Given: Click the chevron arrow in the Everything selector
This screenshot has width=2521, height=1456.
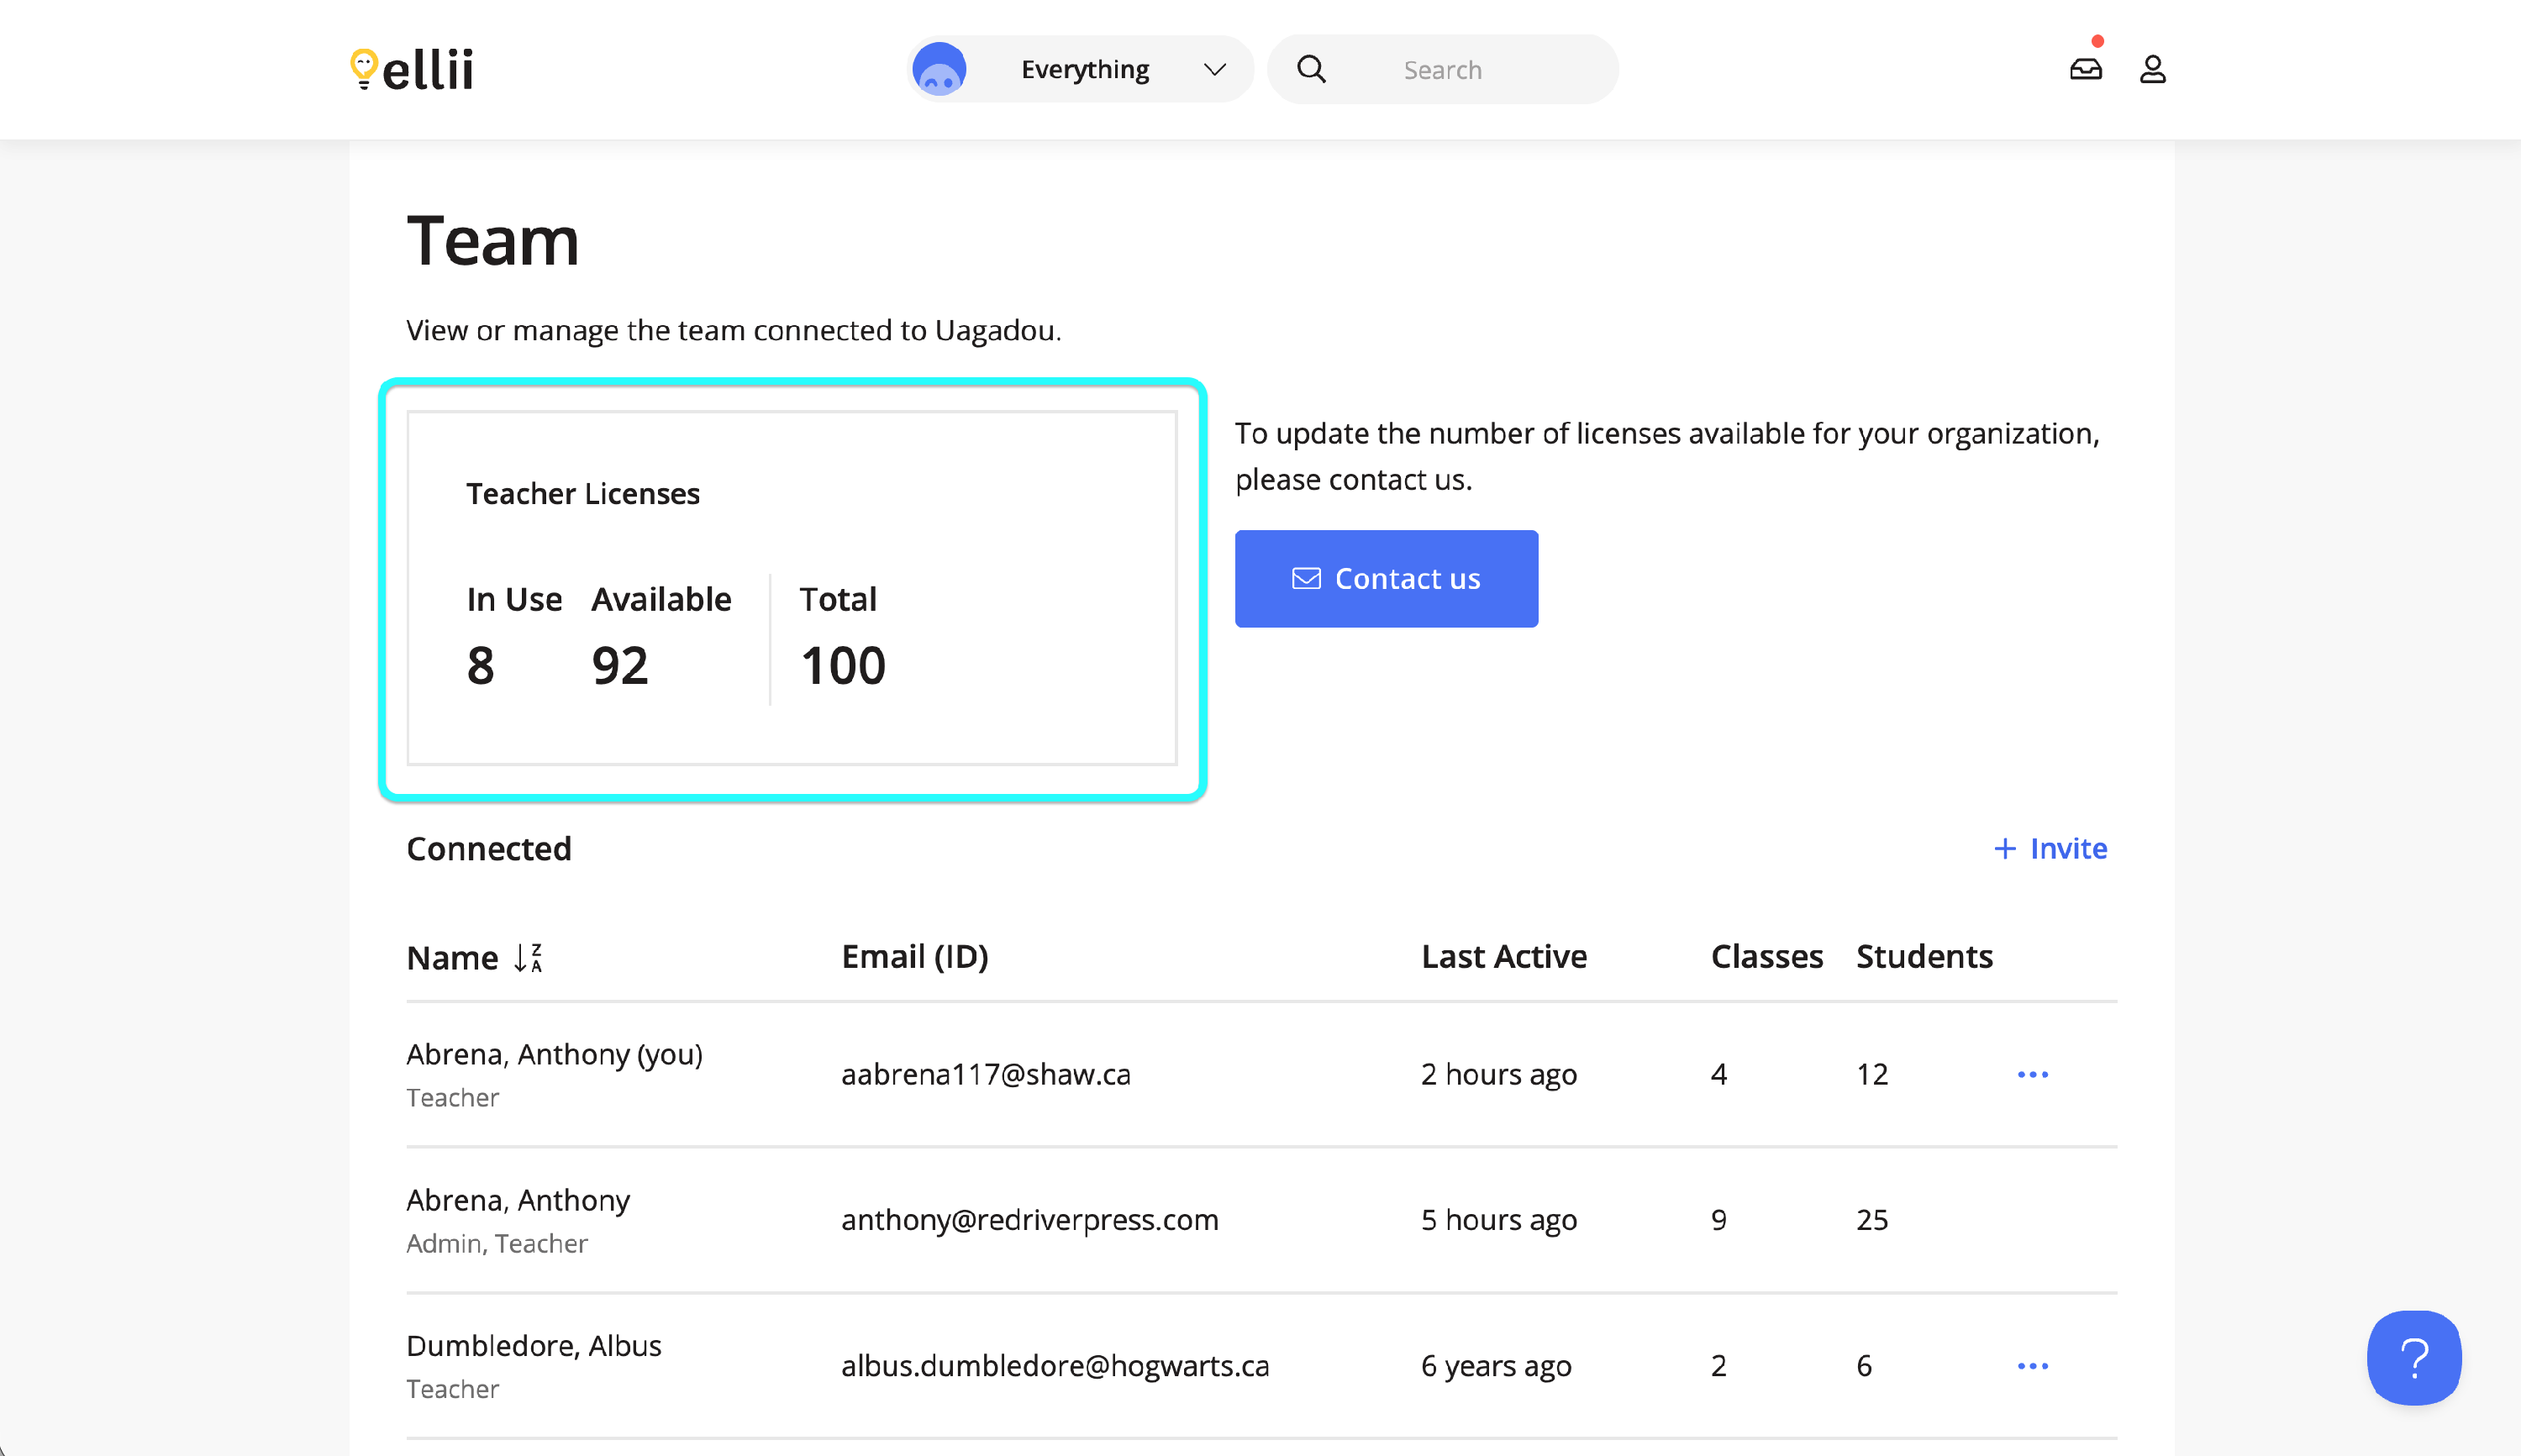Looking at the screenshot, I should 1214,69.
